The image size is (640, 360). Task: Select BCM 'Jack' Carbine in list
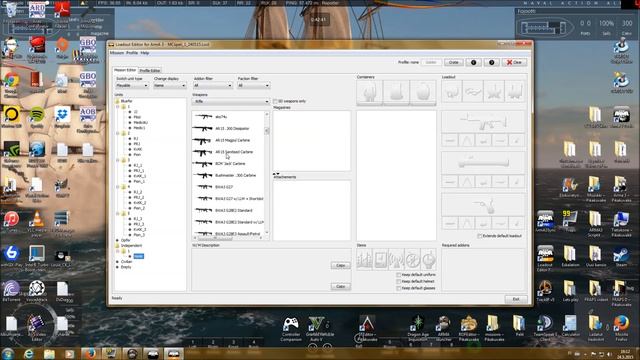[x=230, y=164]
